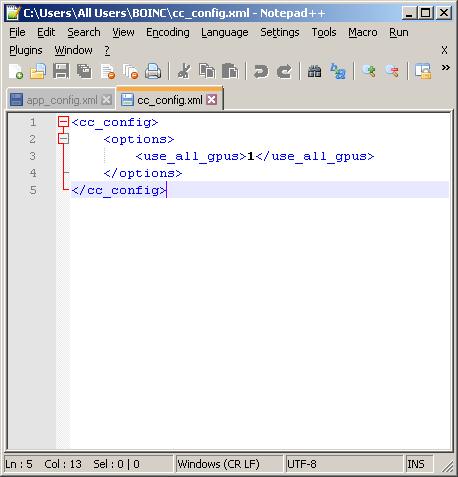This screenshot has height=477, width=458.
Task: Copy selection using the Copy icon
Action: (x=207, y=71)
